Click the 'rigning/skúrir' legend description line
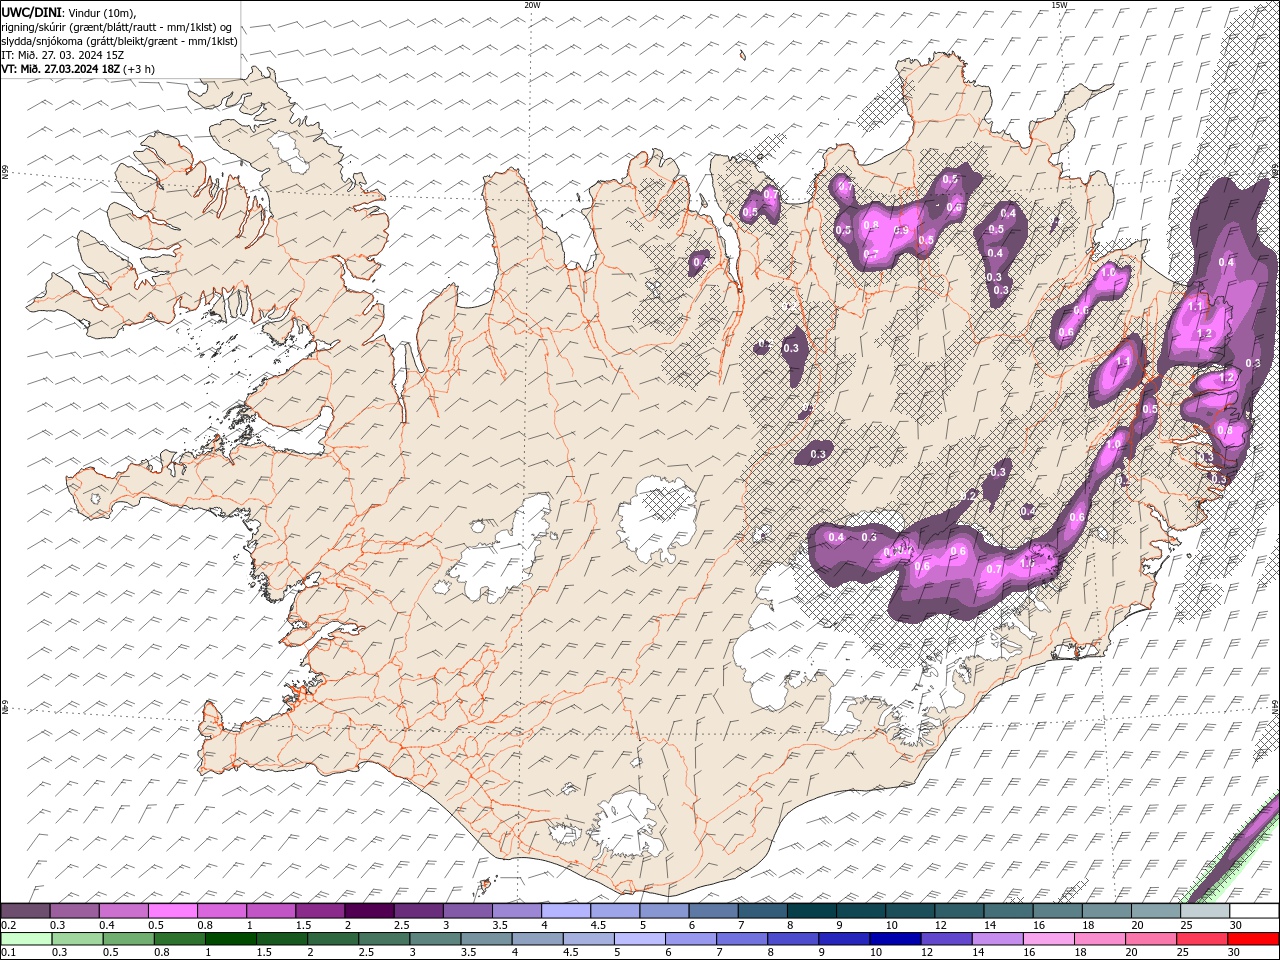This screenshot has width=1280, height=960. coord(116,27)
